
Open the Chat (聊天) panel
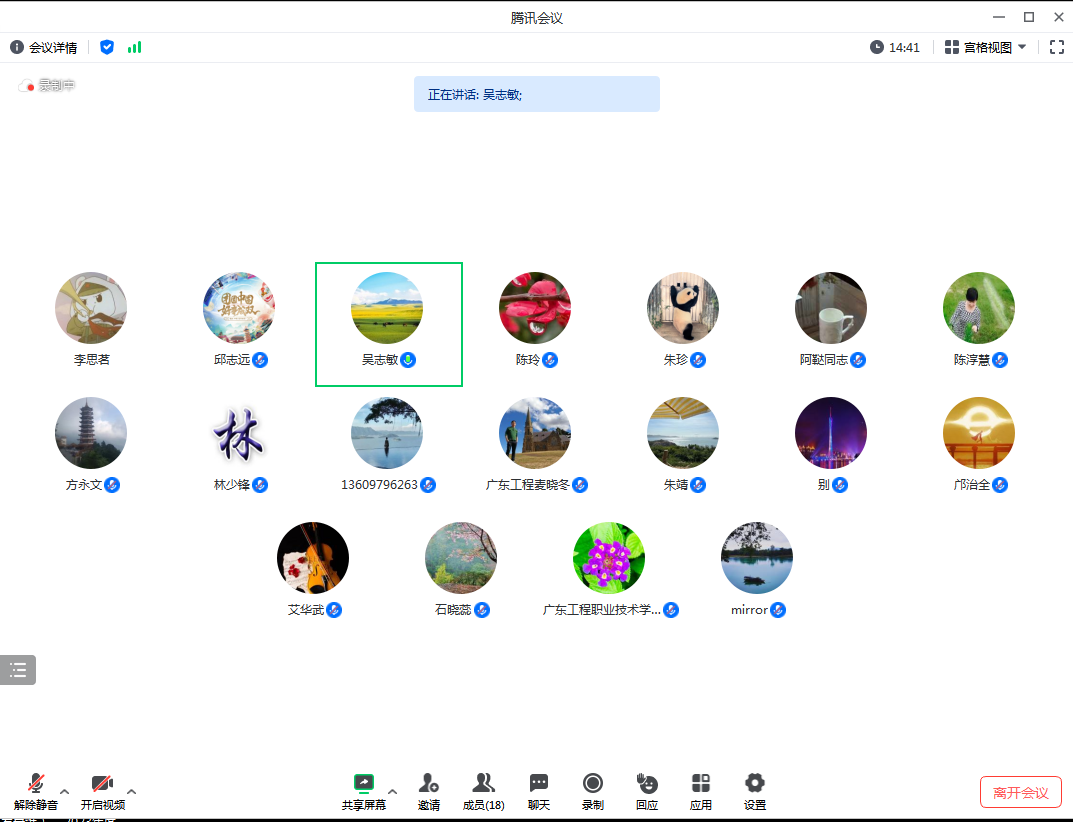[539, 783]
